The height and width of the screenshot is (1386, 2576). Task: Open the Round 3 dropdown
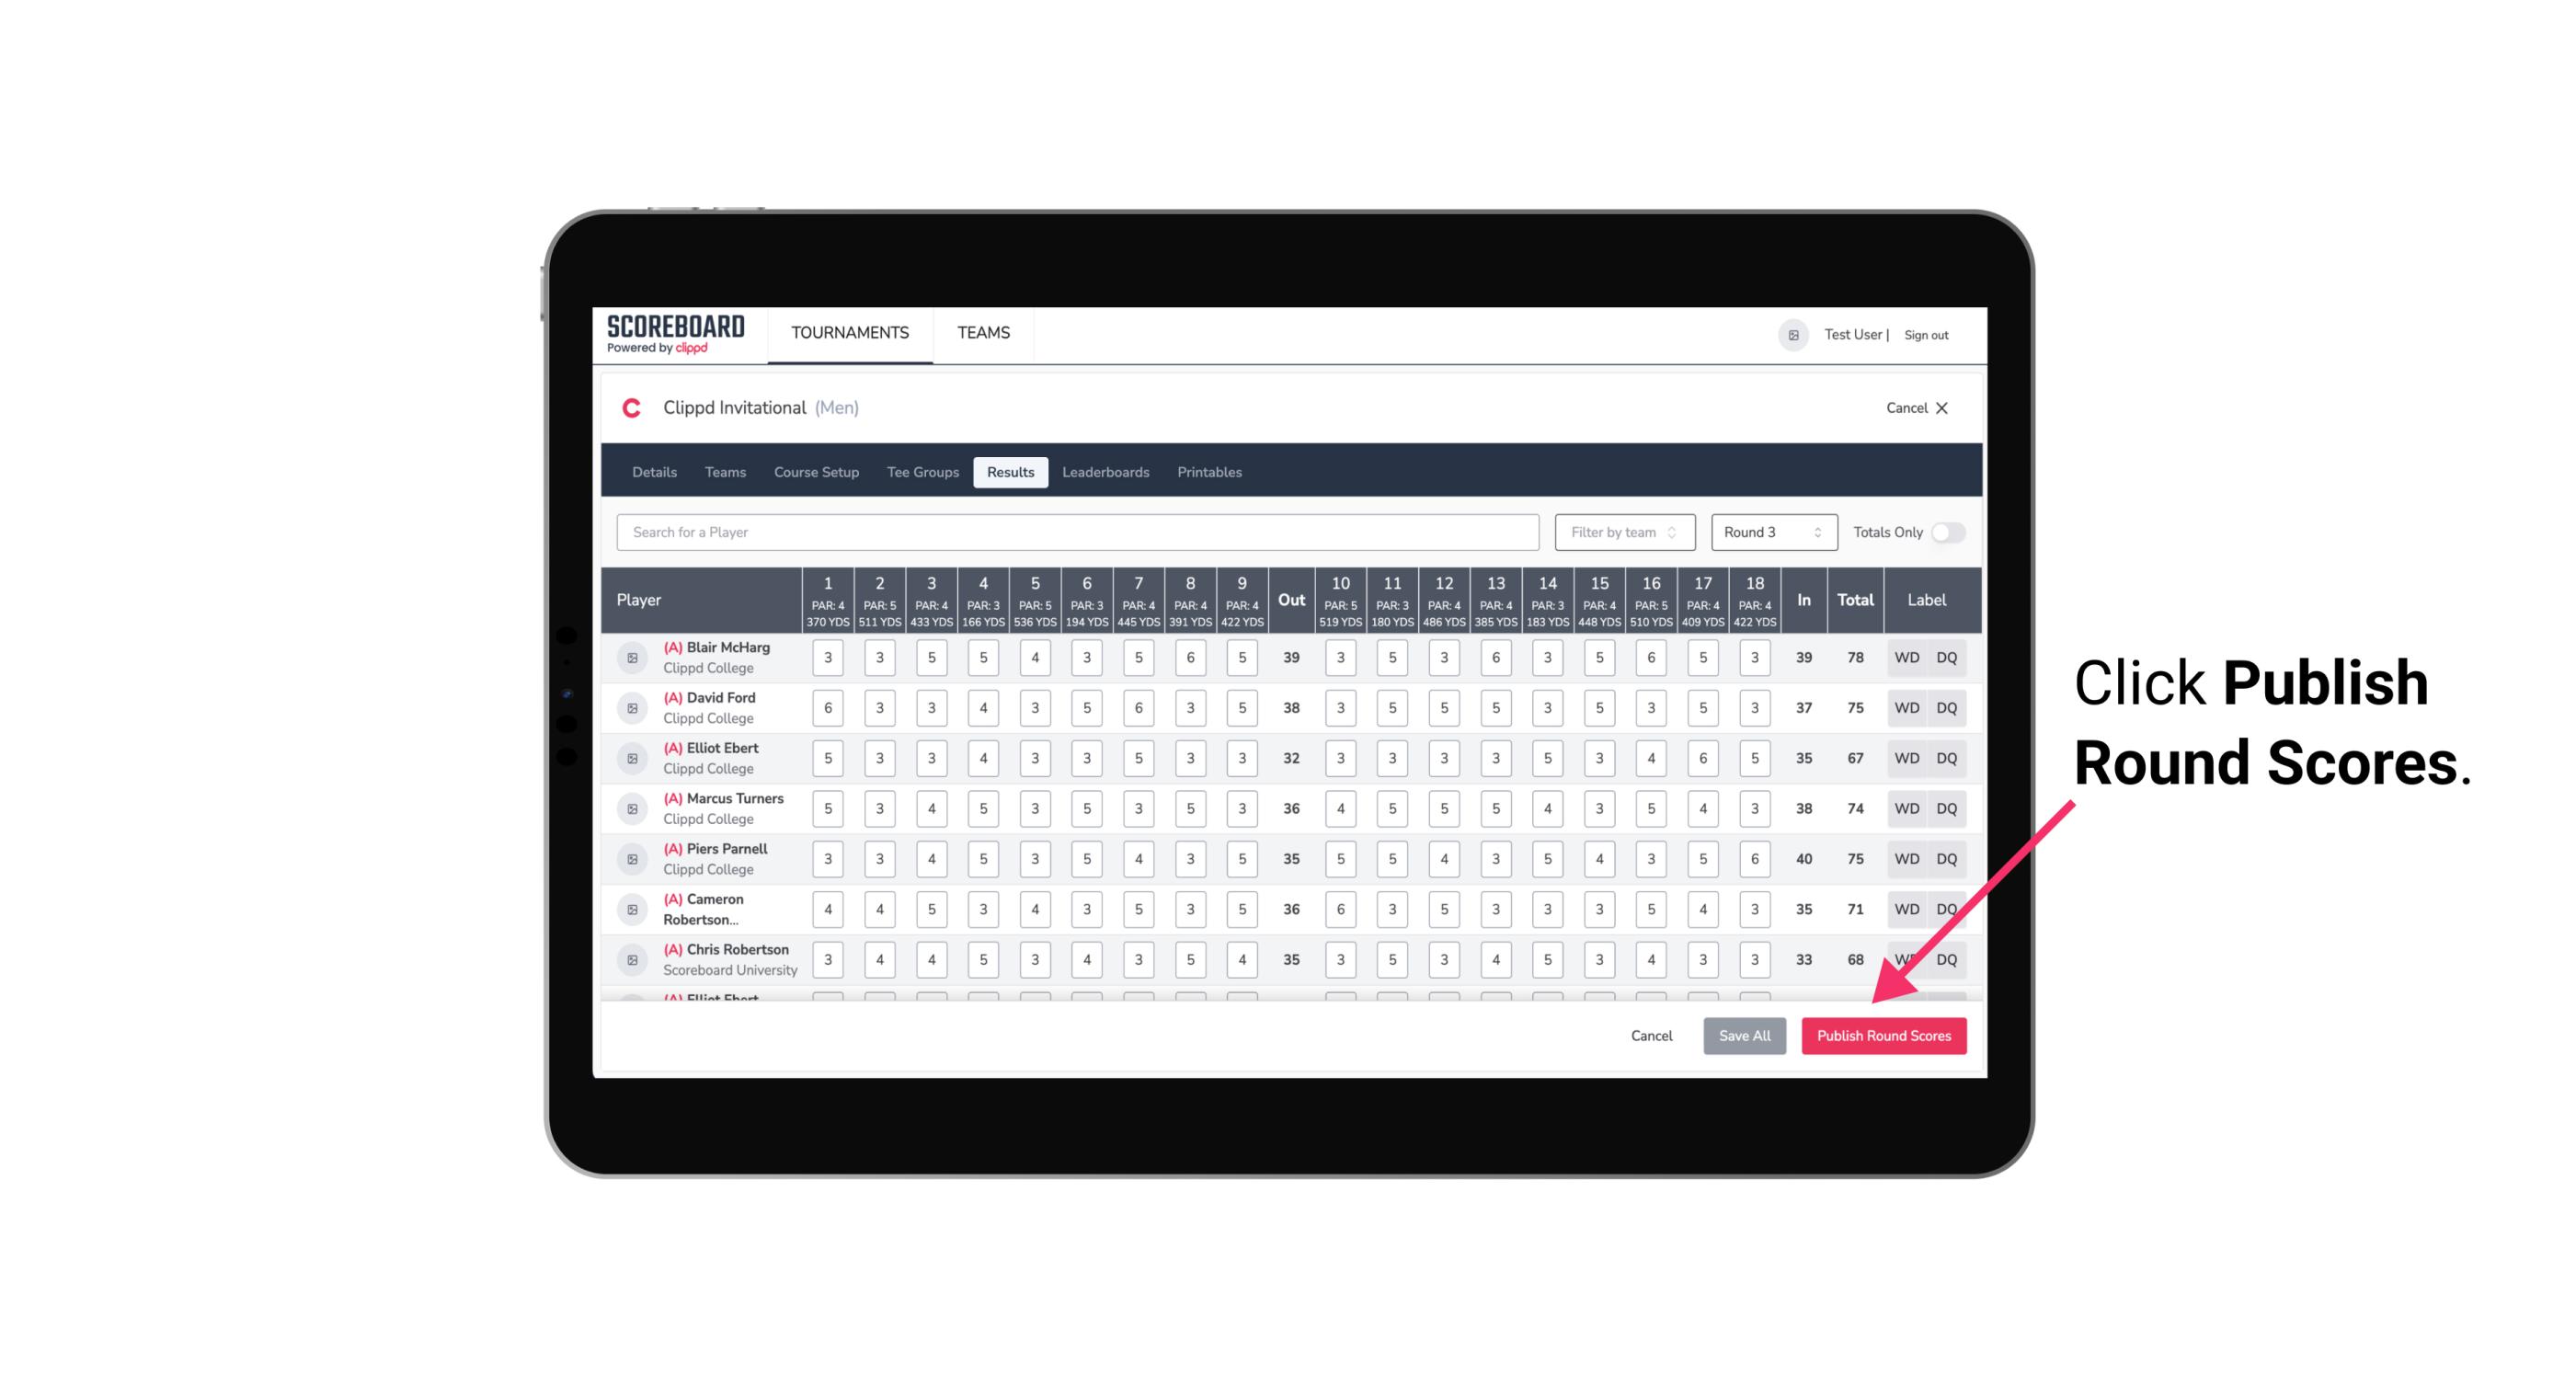coord(1769,533)
